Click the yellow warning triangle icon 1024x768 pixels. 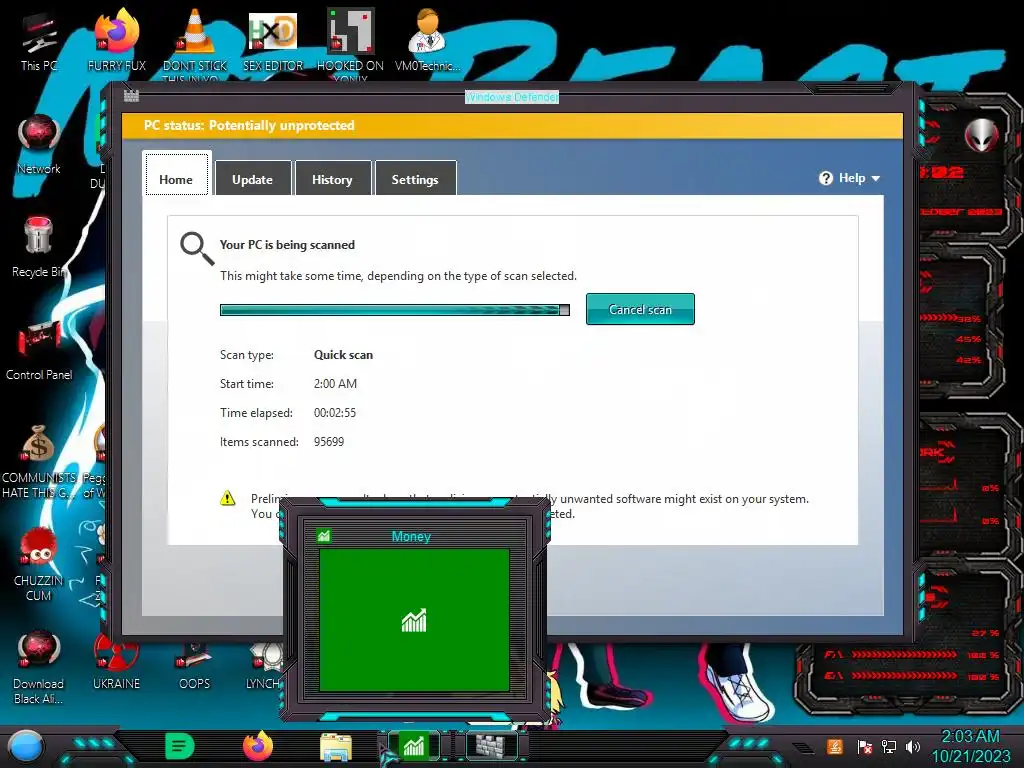pos(227,499)
